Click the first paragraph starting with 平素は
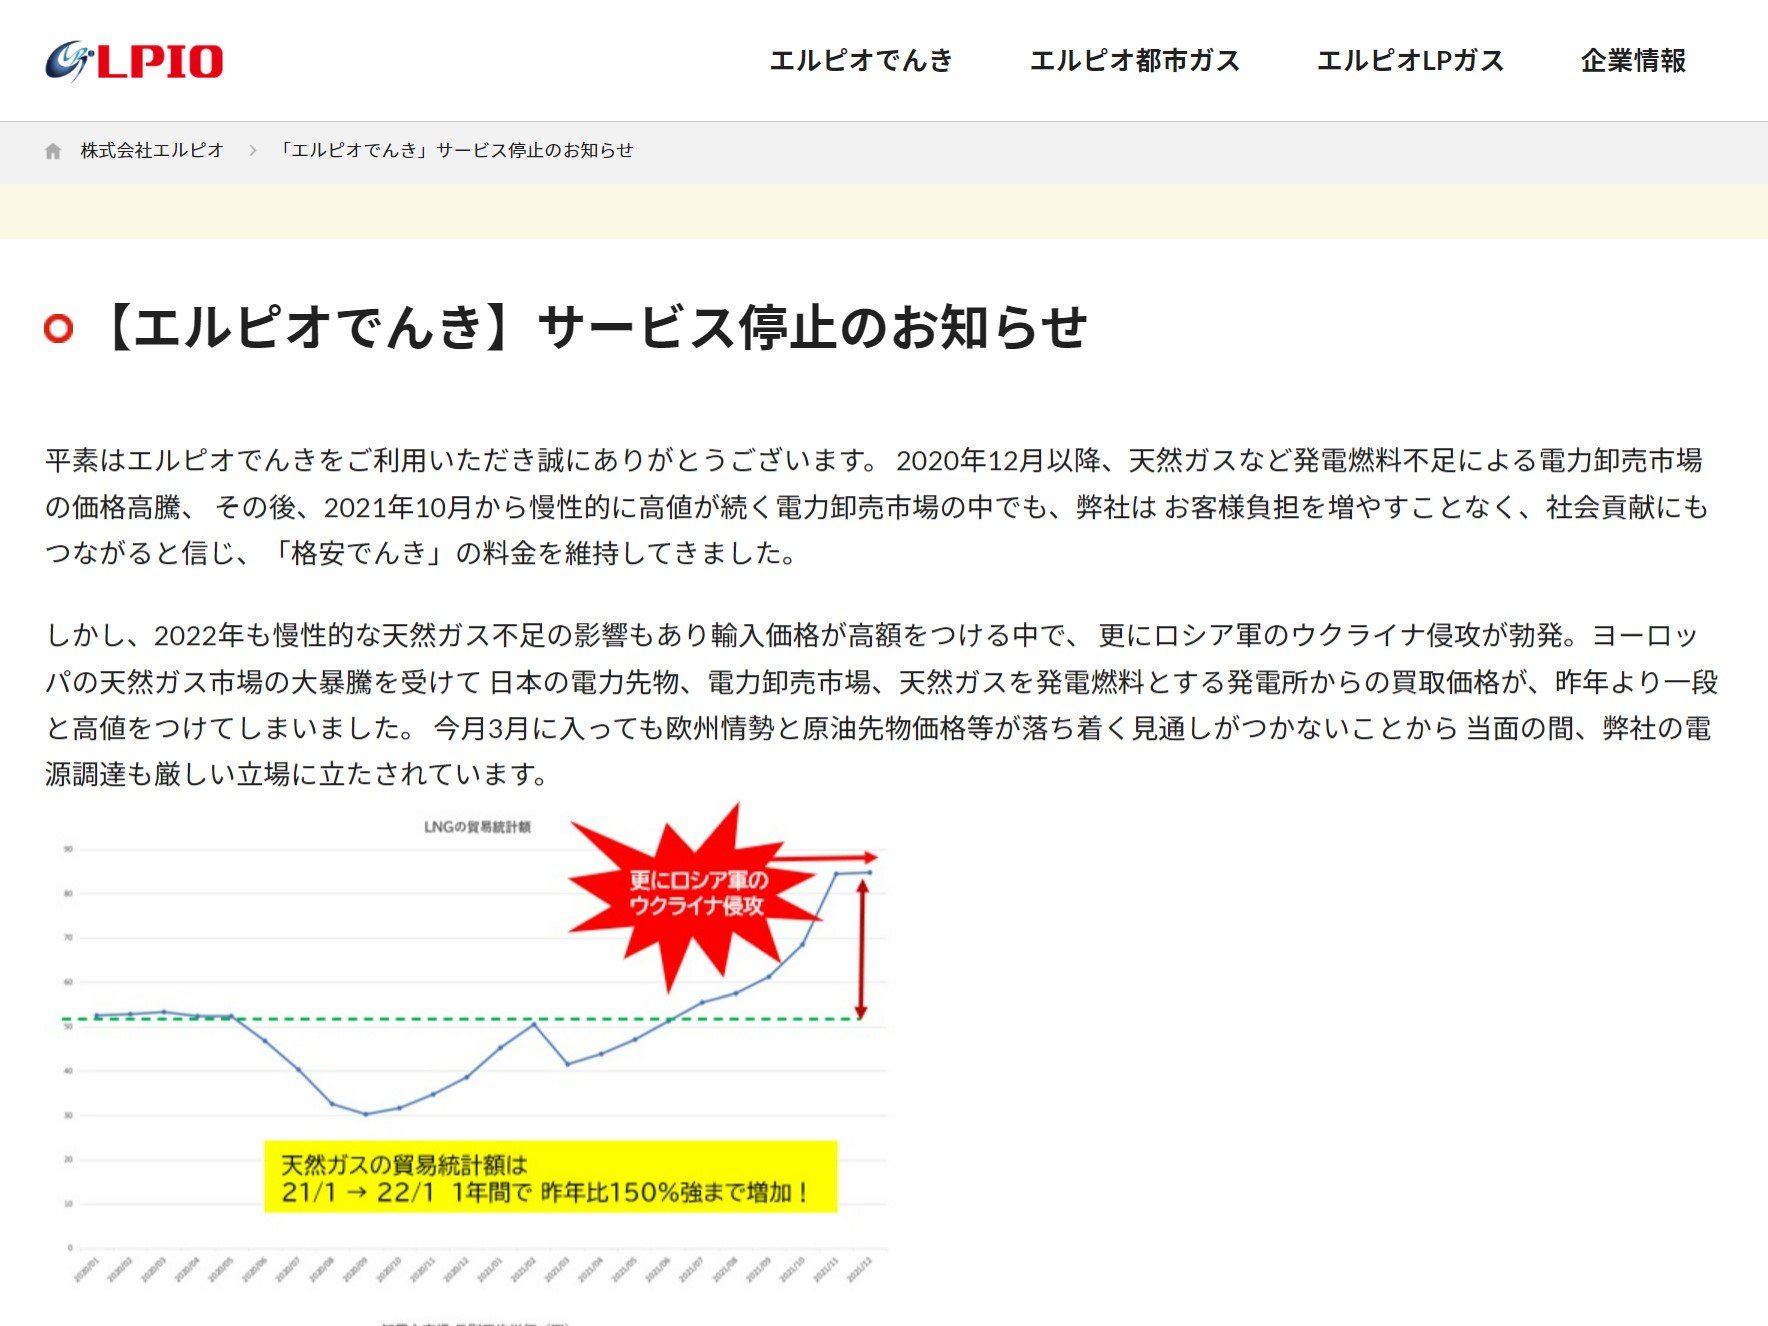This screenshot has height=1326, width=1768. [875, 507]
